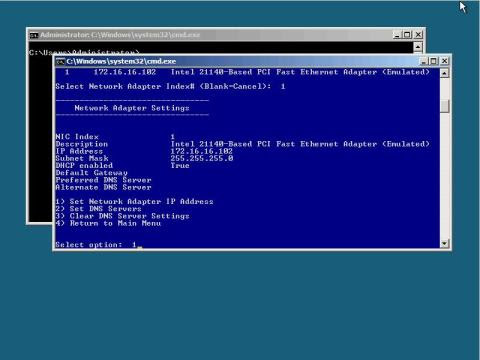Click front window title bar text C:\Windows\system32\cmd.exe
Viewport: 480px width, 360px height.
(x=121, y=61)
